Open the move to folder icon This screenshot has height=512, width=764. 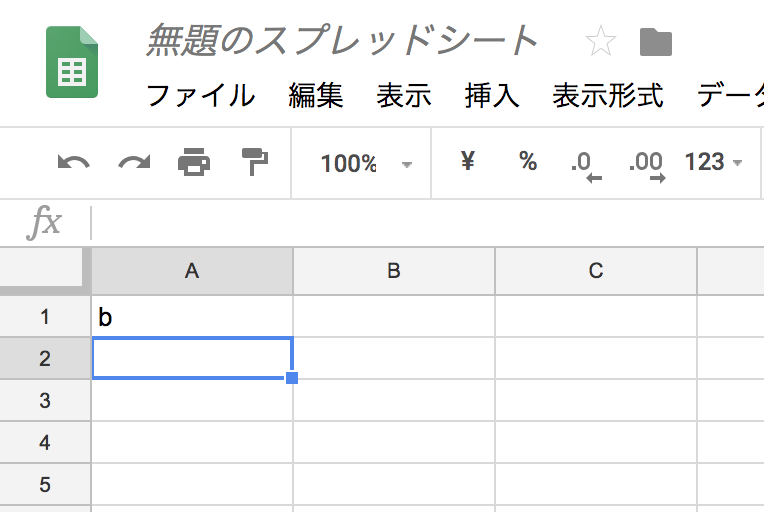[656, 42]
